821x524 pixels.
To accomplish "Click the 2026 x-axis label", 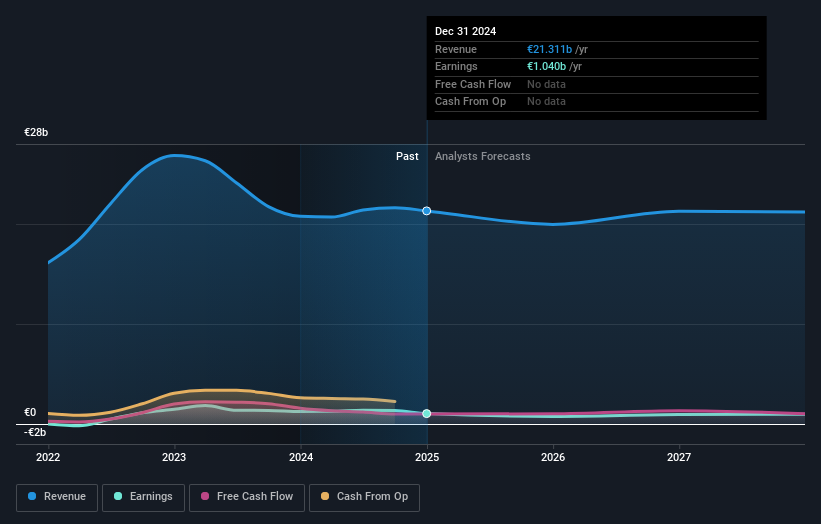I will click(x=553, y=457).
